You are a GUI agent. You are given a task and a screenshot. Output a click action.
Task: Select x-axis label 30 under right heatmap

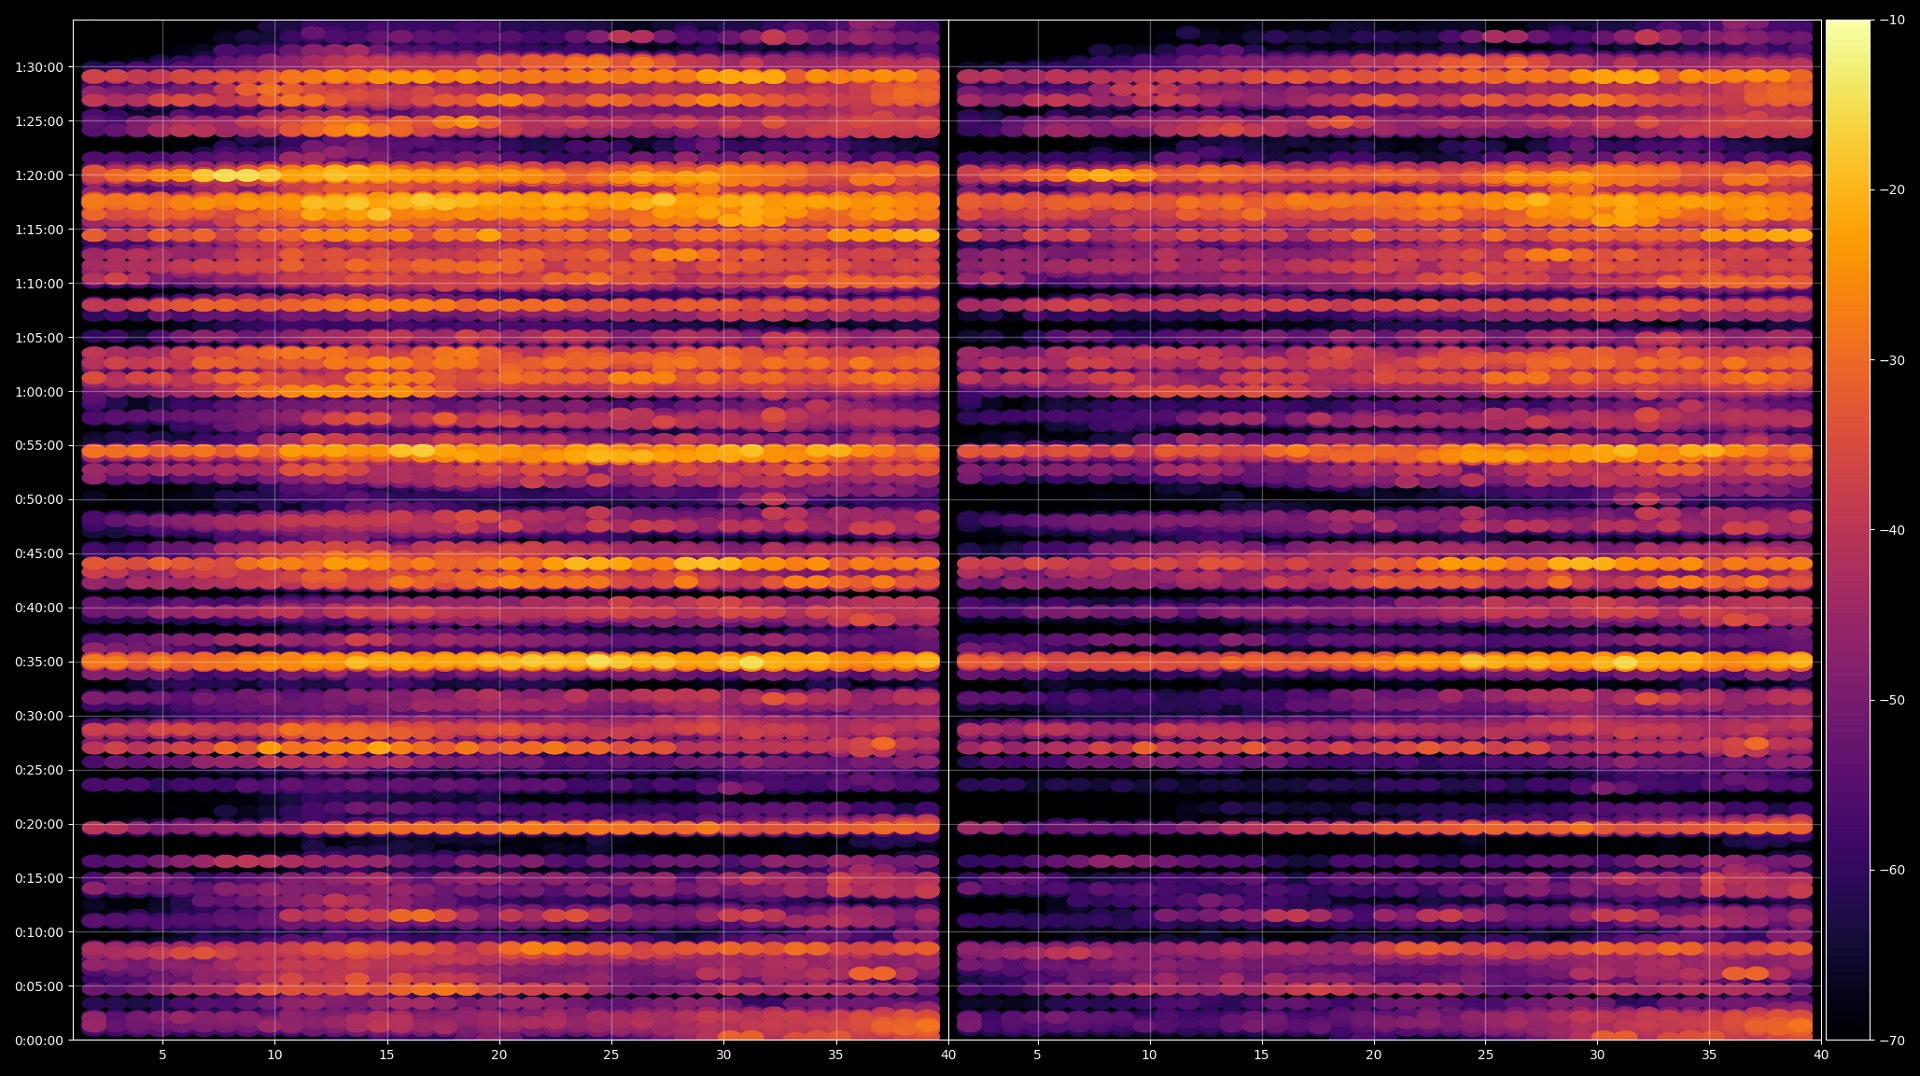pyautogui.click(x=1598, y=1055)
